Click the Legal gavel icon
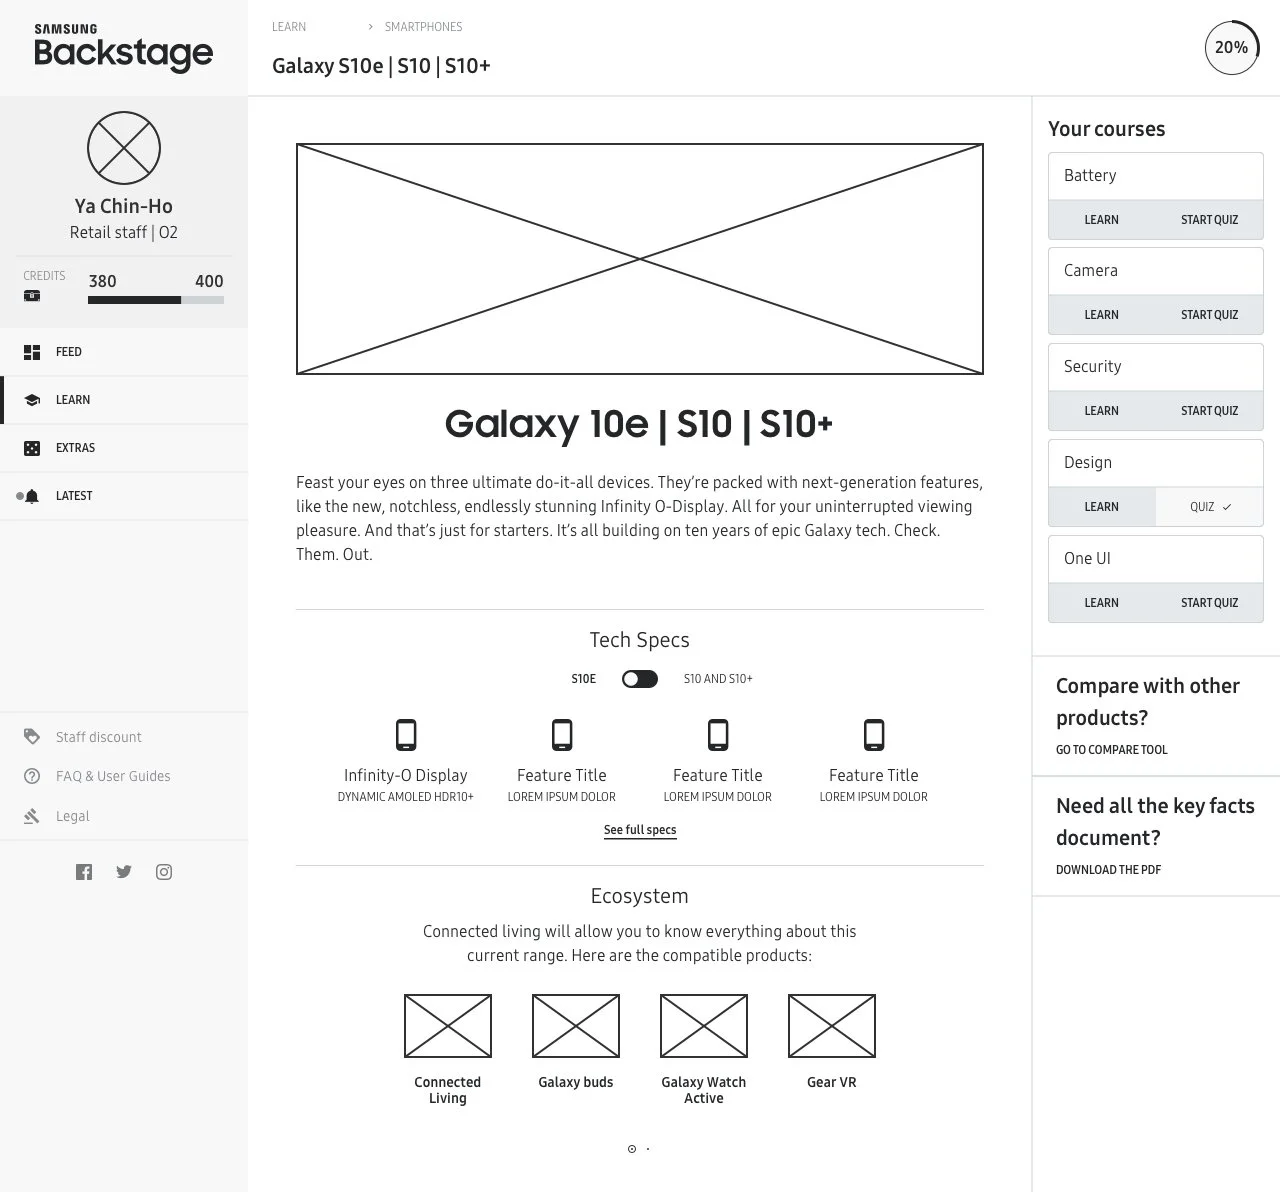This screenshot has height=1192, width=1280. click(32, 816)
